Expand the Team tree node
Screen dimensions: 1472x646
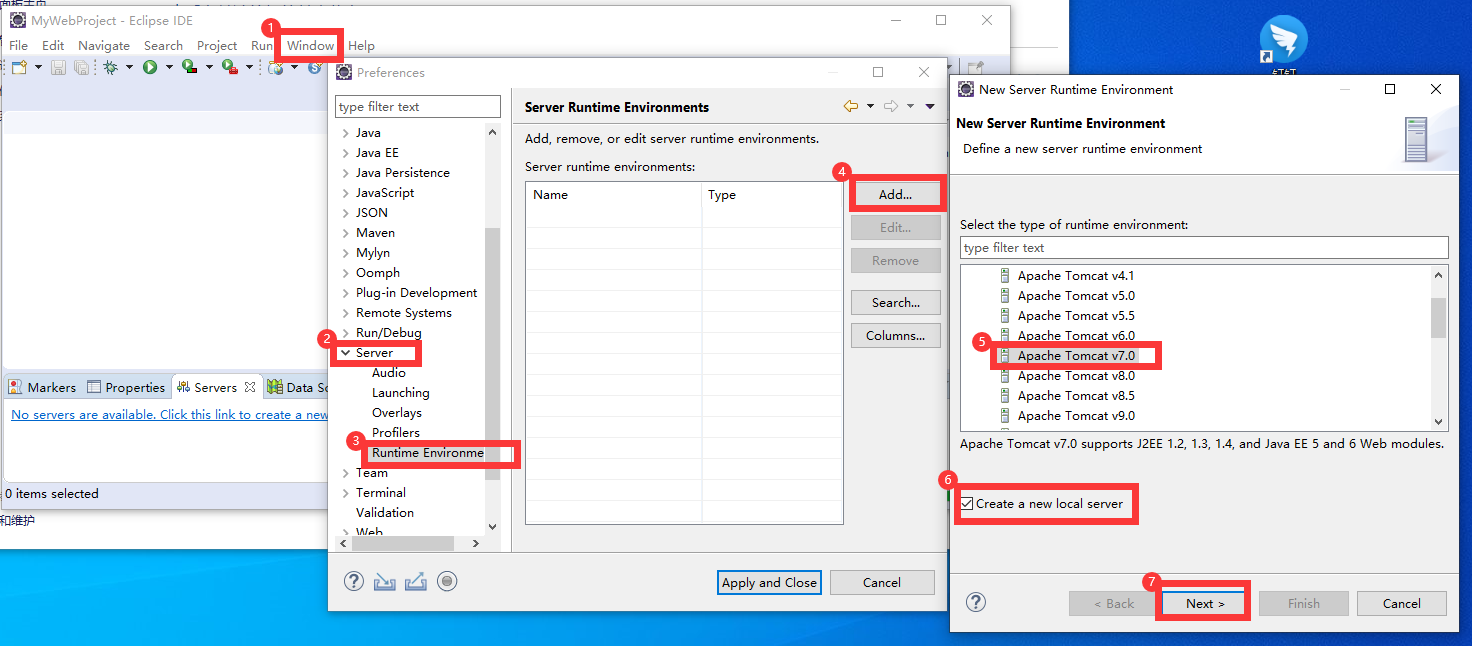[345, 473]
